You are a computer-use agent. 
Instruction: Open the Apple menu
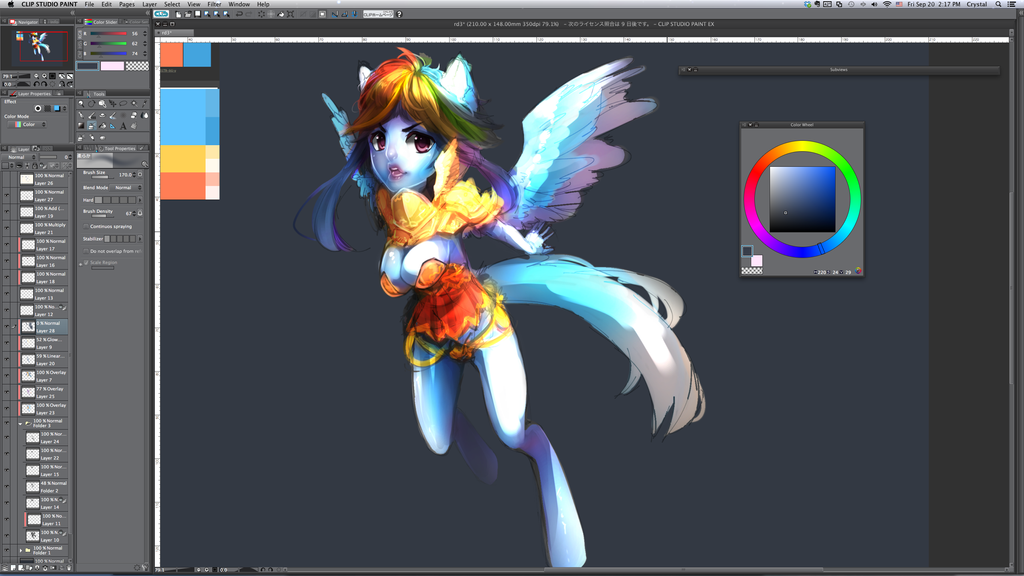(10, 4)
